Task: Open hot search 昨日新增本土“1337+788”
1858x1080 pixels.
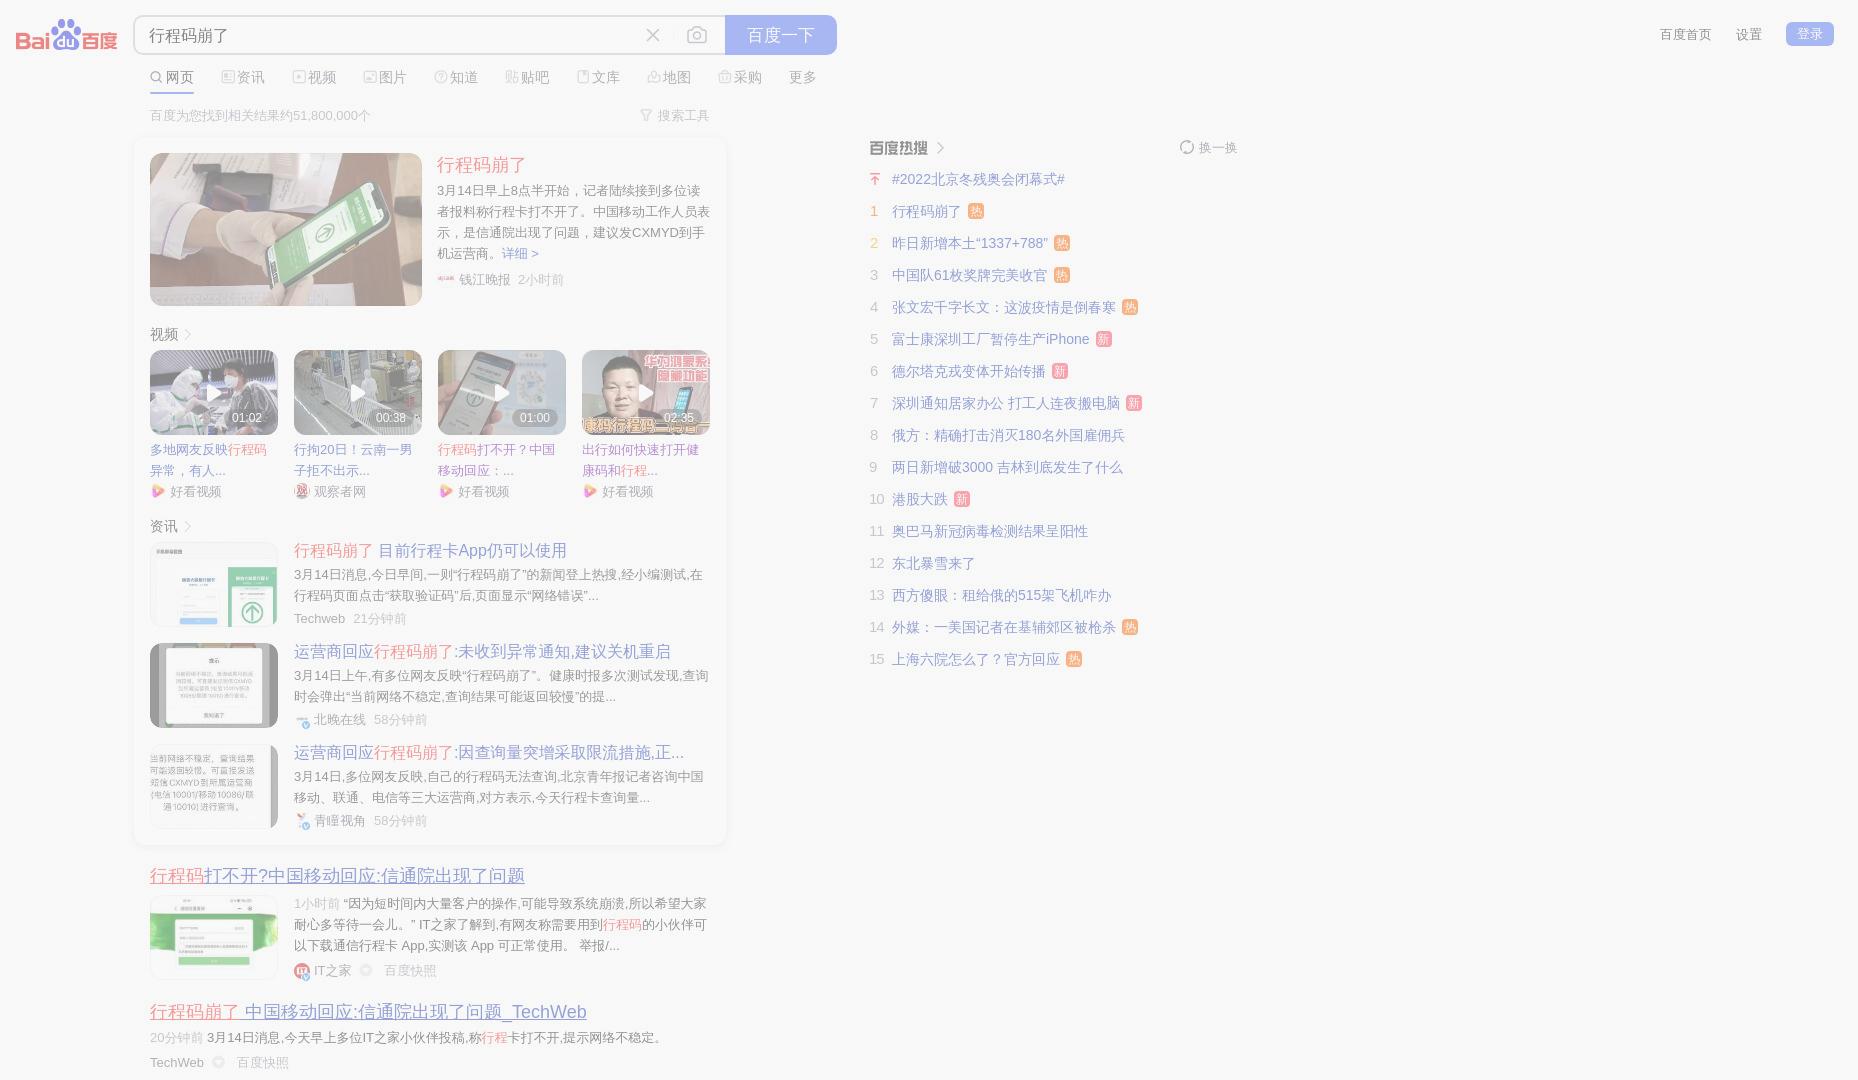Action: (x=970, y=243)
